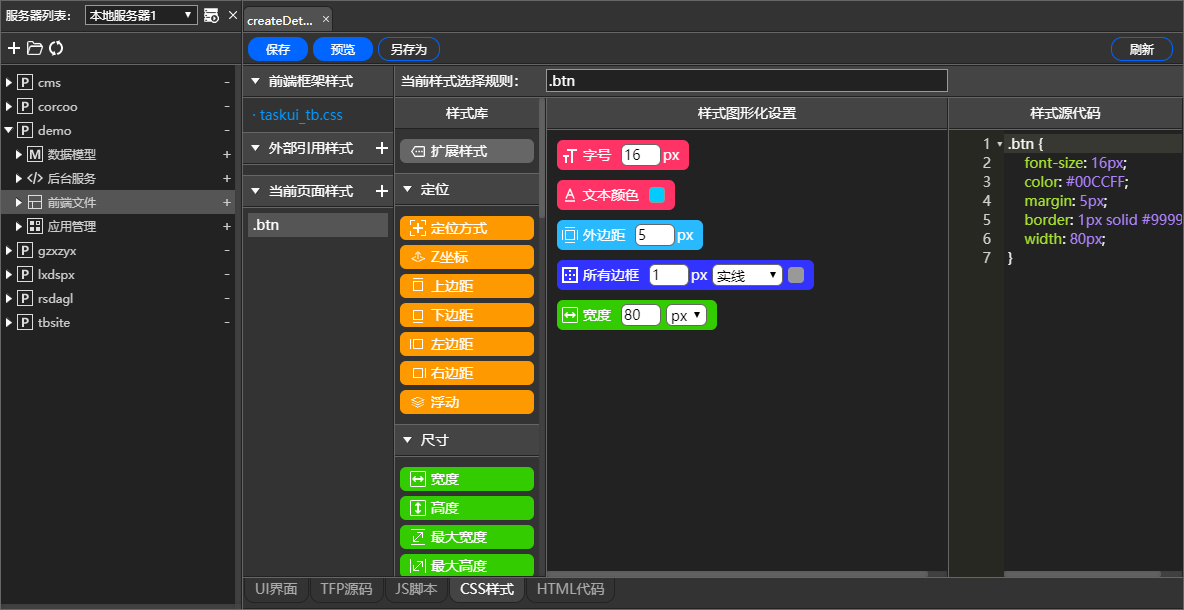Collapse the demo project node
Screen dimensions: 1184x610
pos(8,130)
